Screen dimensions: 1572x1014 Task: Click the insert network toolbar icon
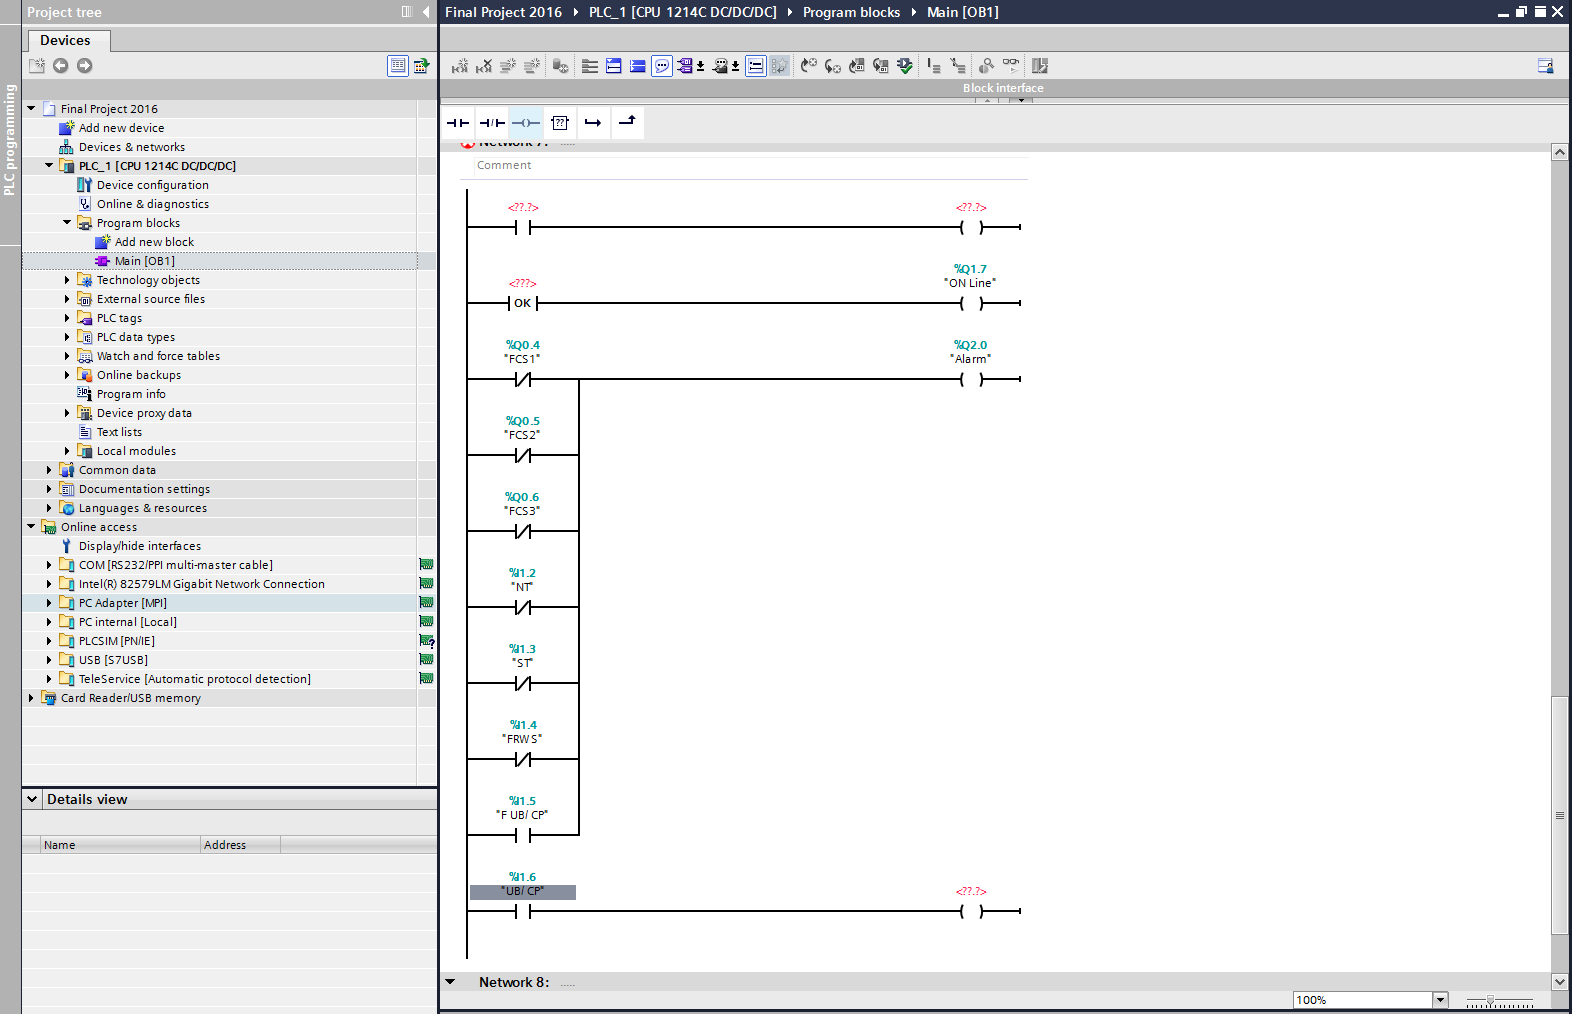pyautogui.click(x=460, y=66)
